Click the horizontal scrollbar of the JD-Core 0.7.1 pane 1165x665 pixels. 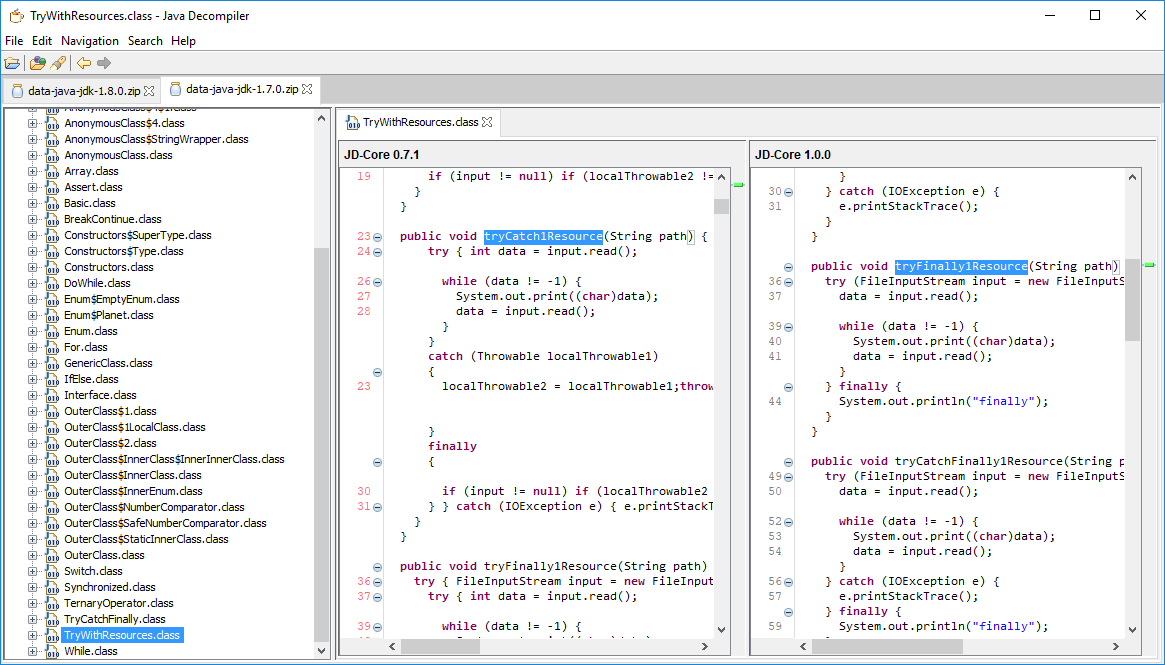tap(549, 647)
